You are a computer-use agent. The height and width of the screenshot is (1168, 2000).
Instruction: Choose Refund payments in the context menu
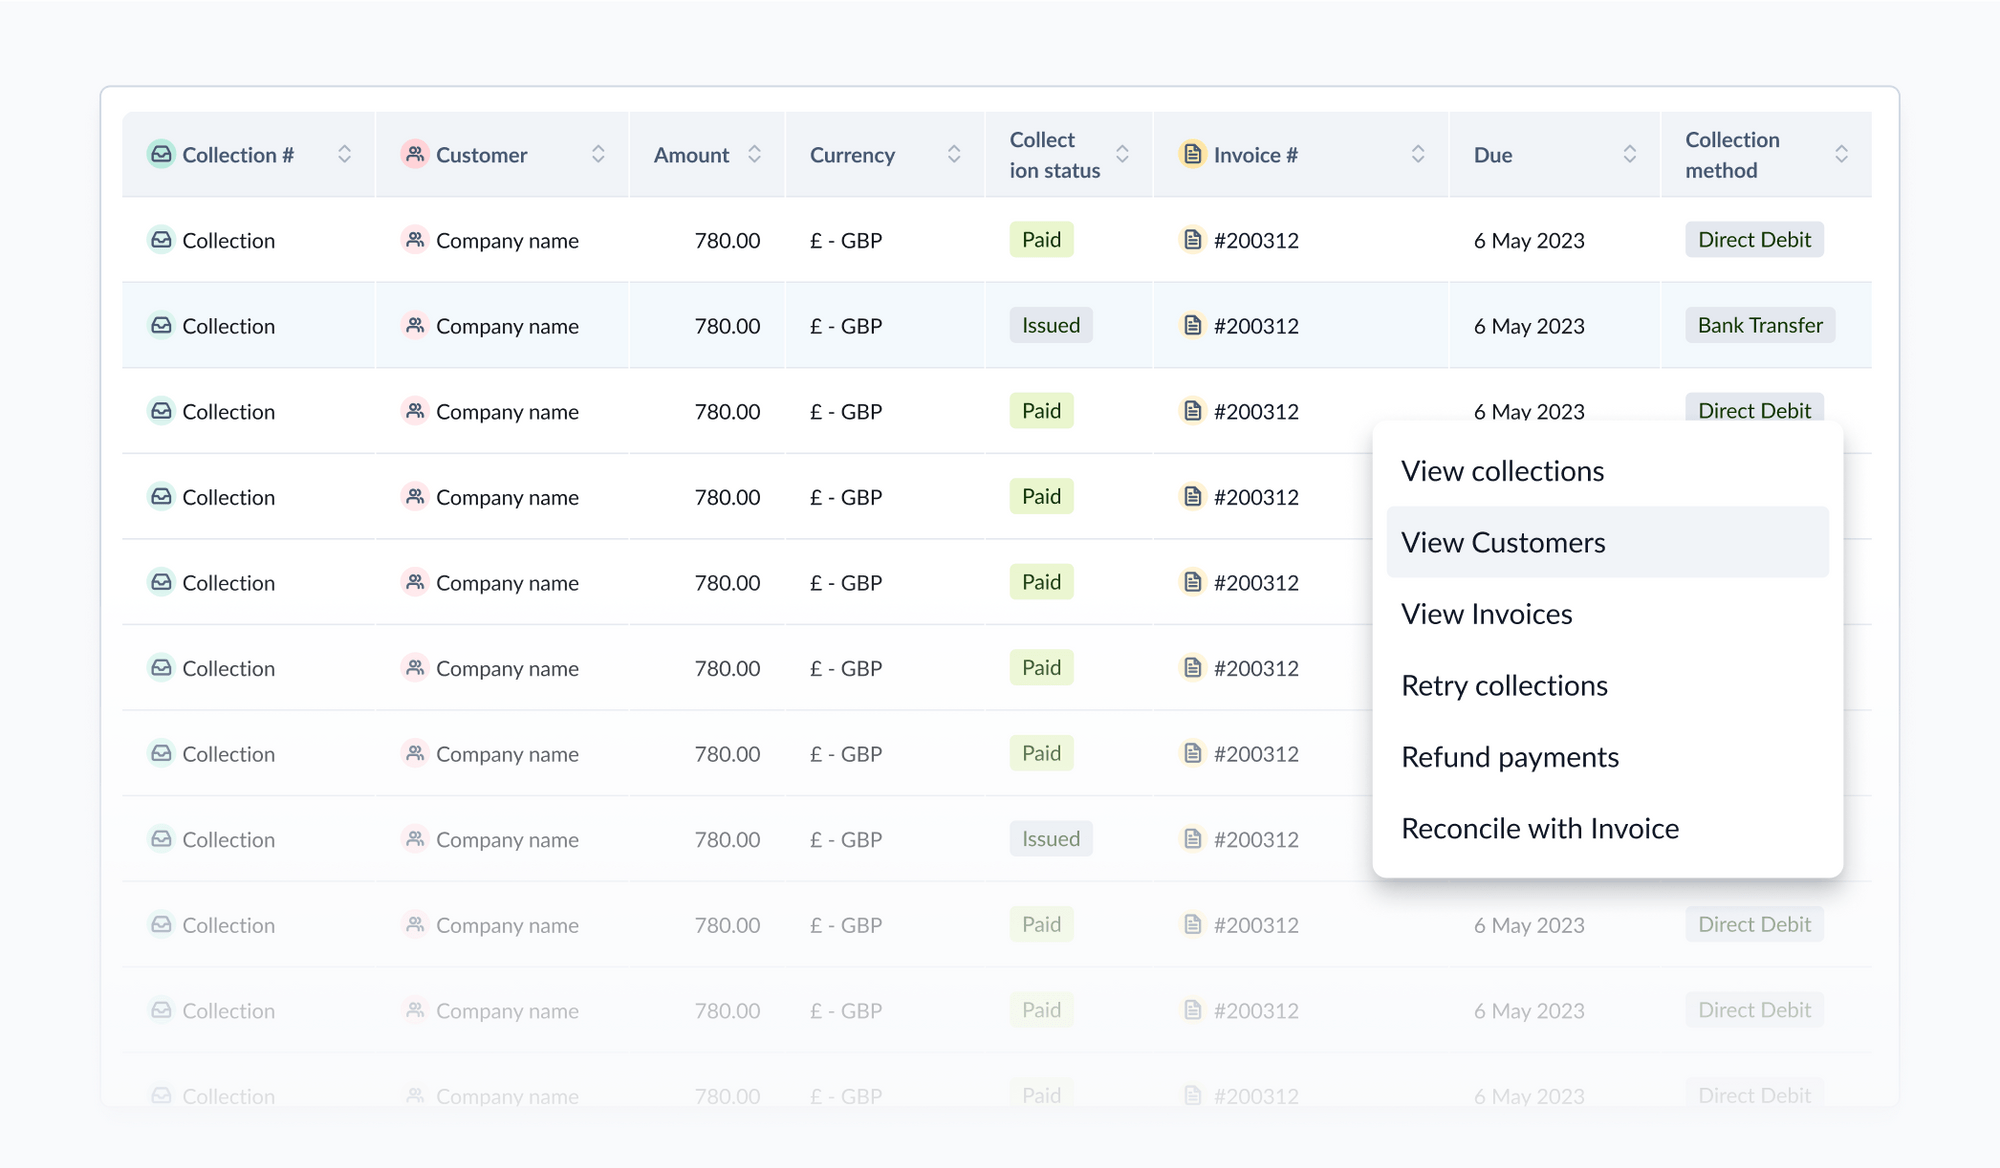1510,757
